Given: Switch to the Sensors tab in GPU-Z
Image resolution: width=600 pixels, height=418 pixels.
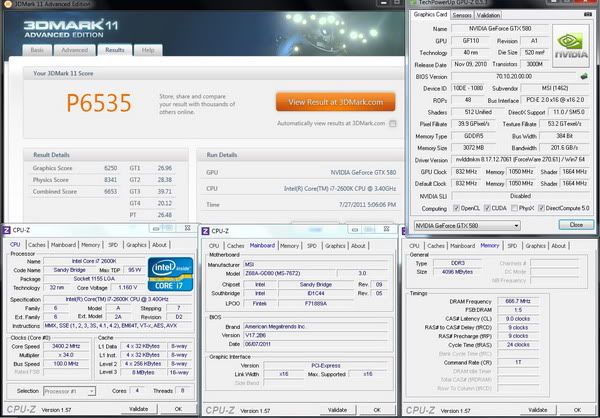Looking at the screenshot, I should [x=462, y=15].
